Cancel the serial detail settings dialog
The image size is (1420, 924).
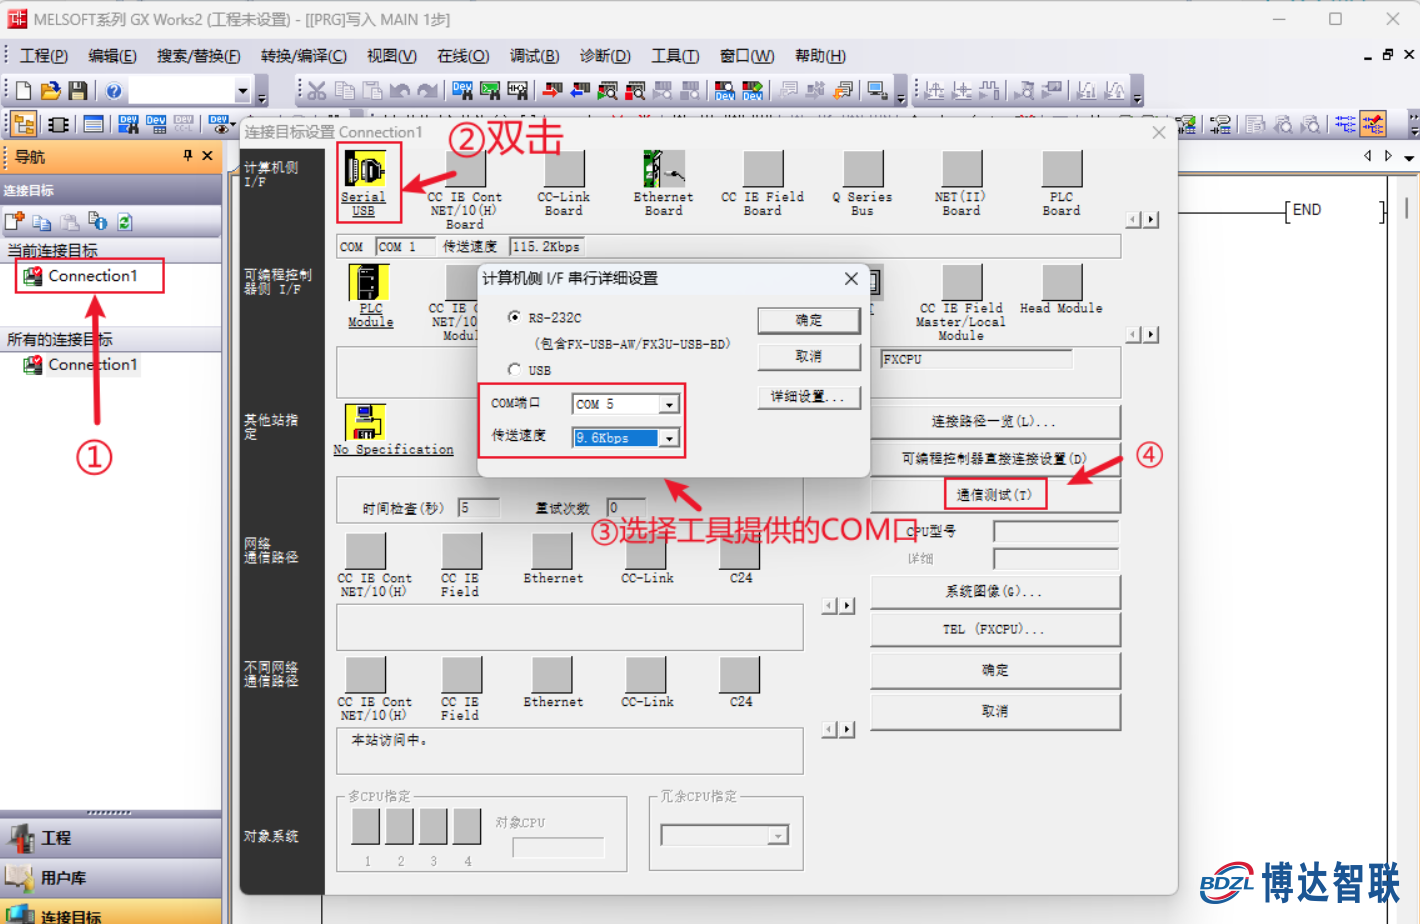pos(809,357)
